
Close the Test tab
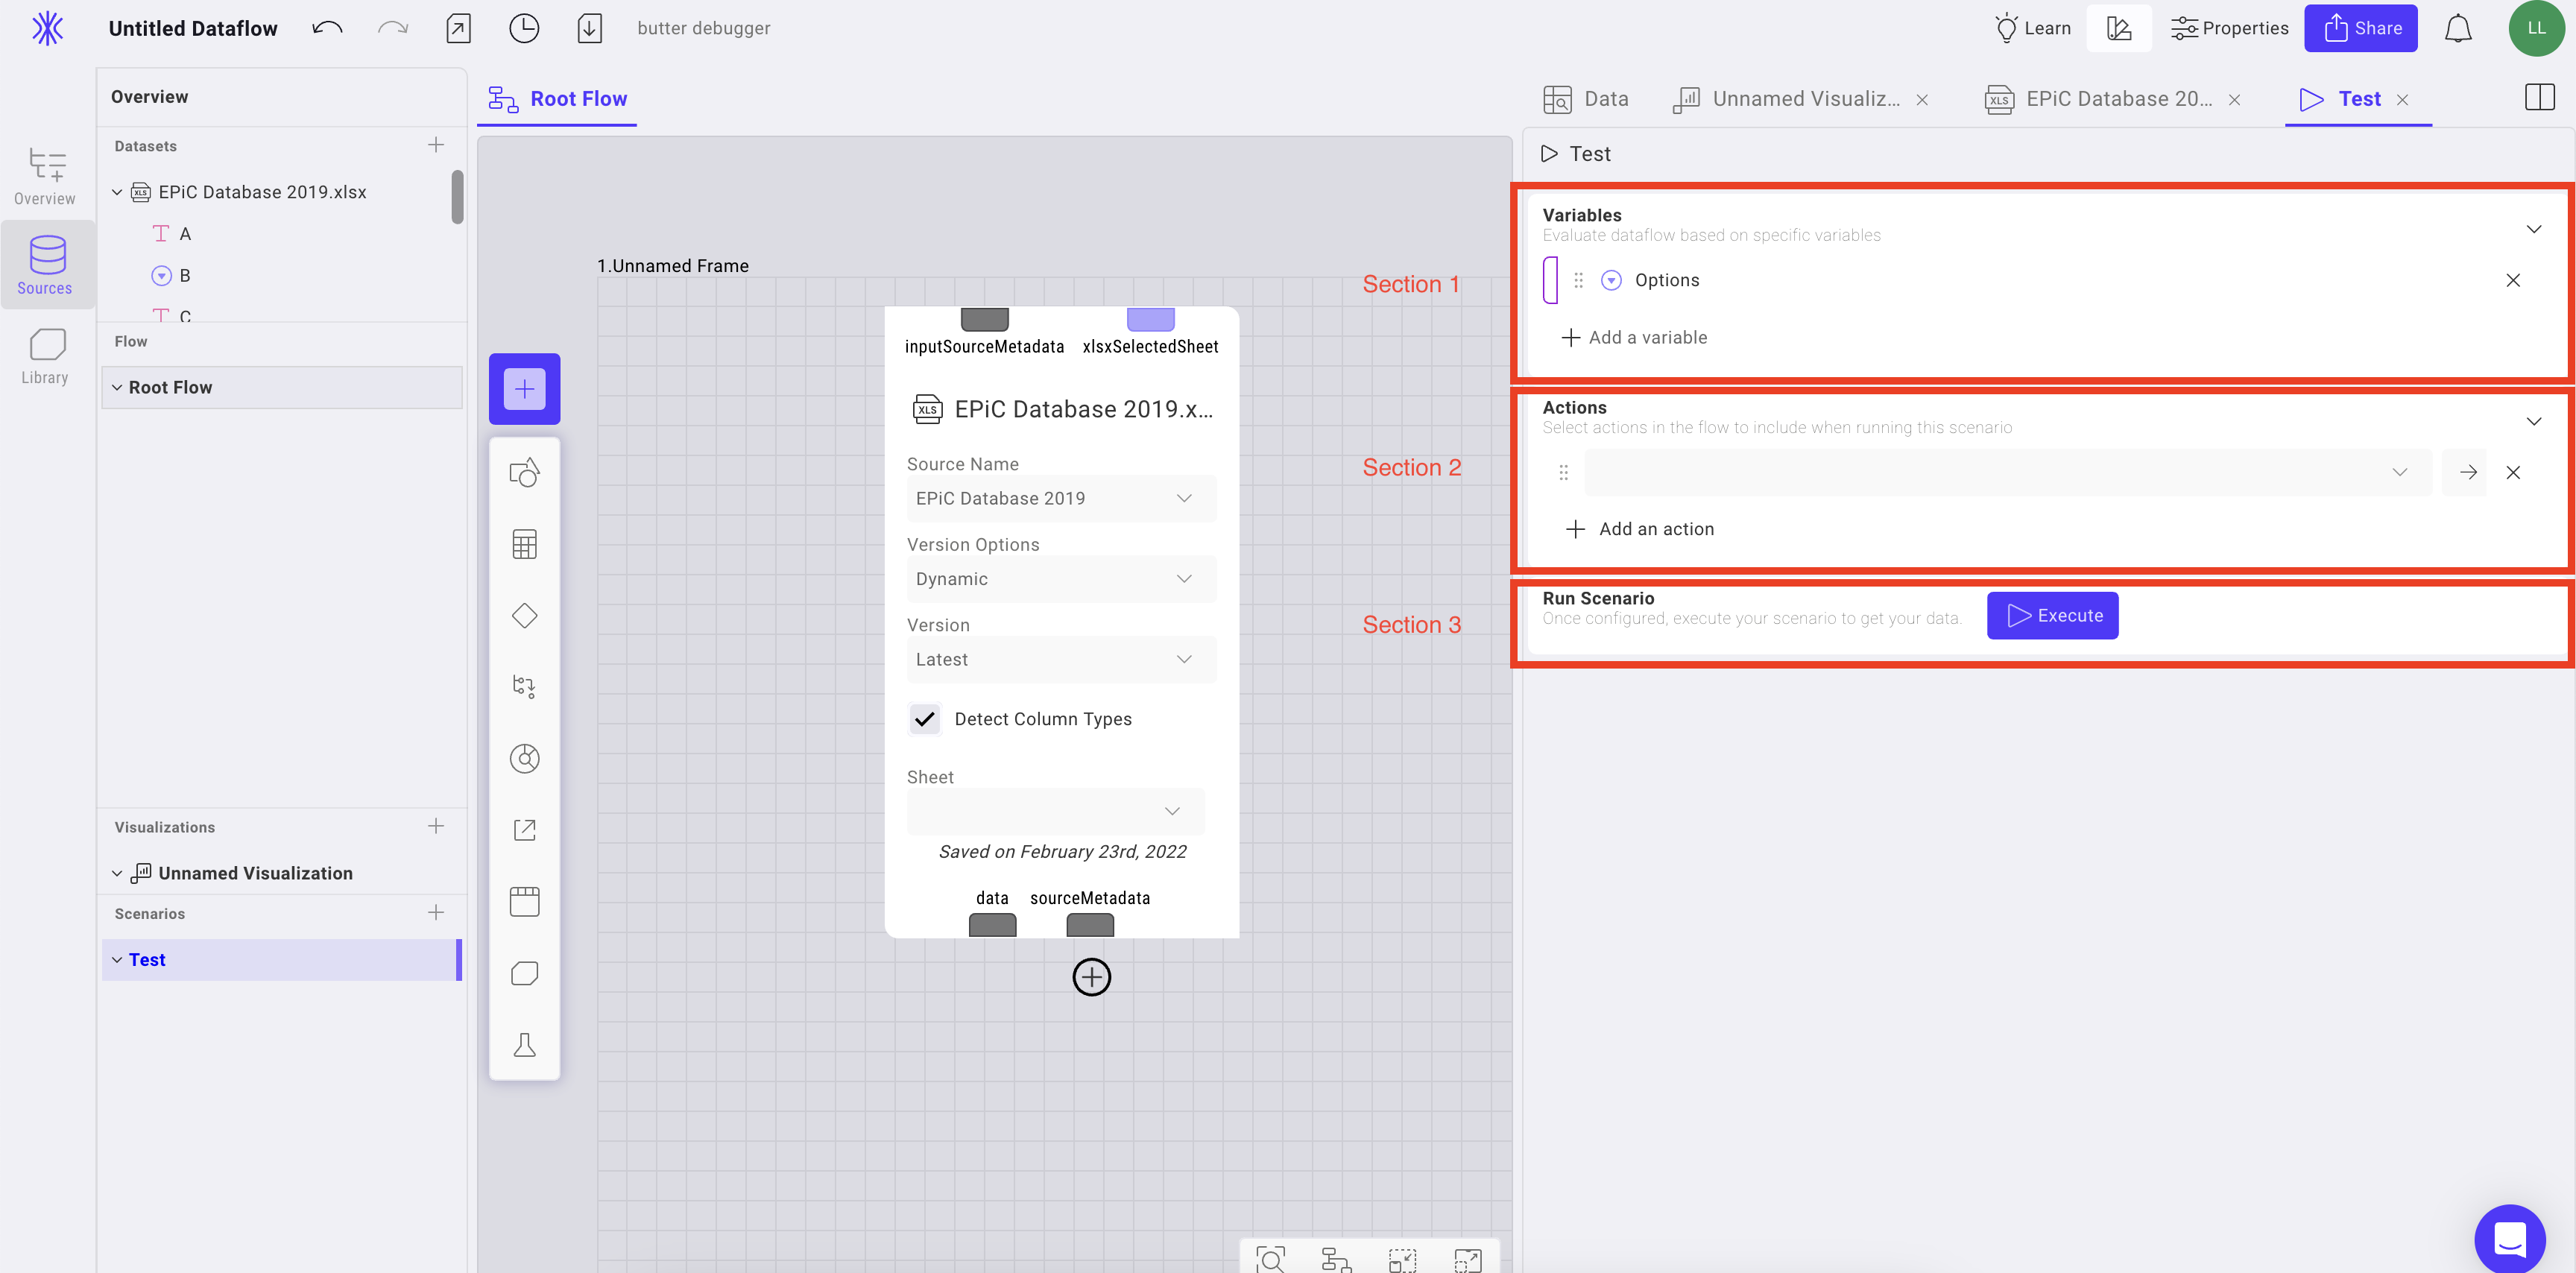point(2402,99)
